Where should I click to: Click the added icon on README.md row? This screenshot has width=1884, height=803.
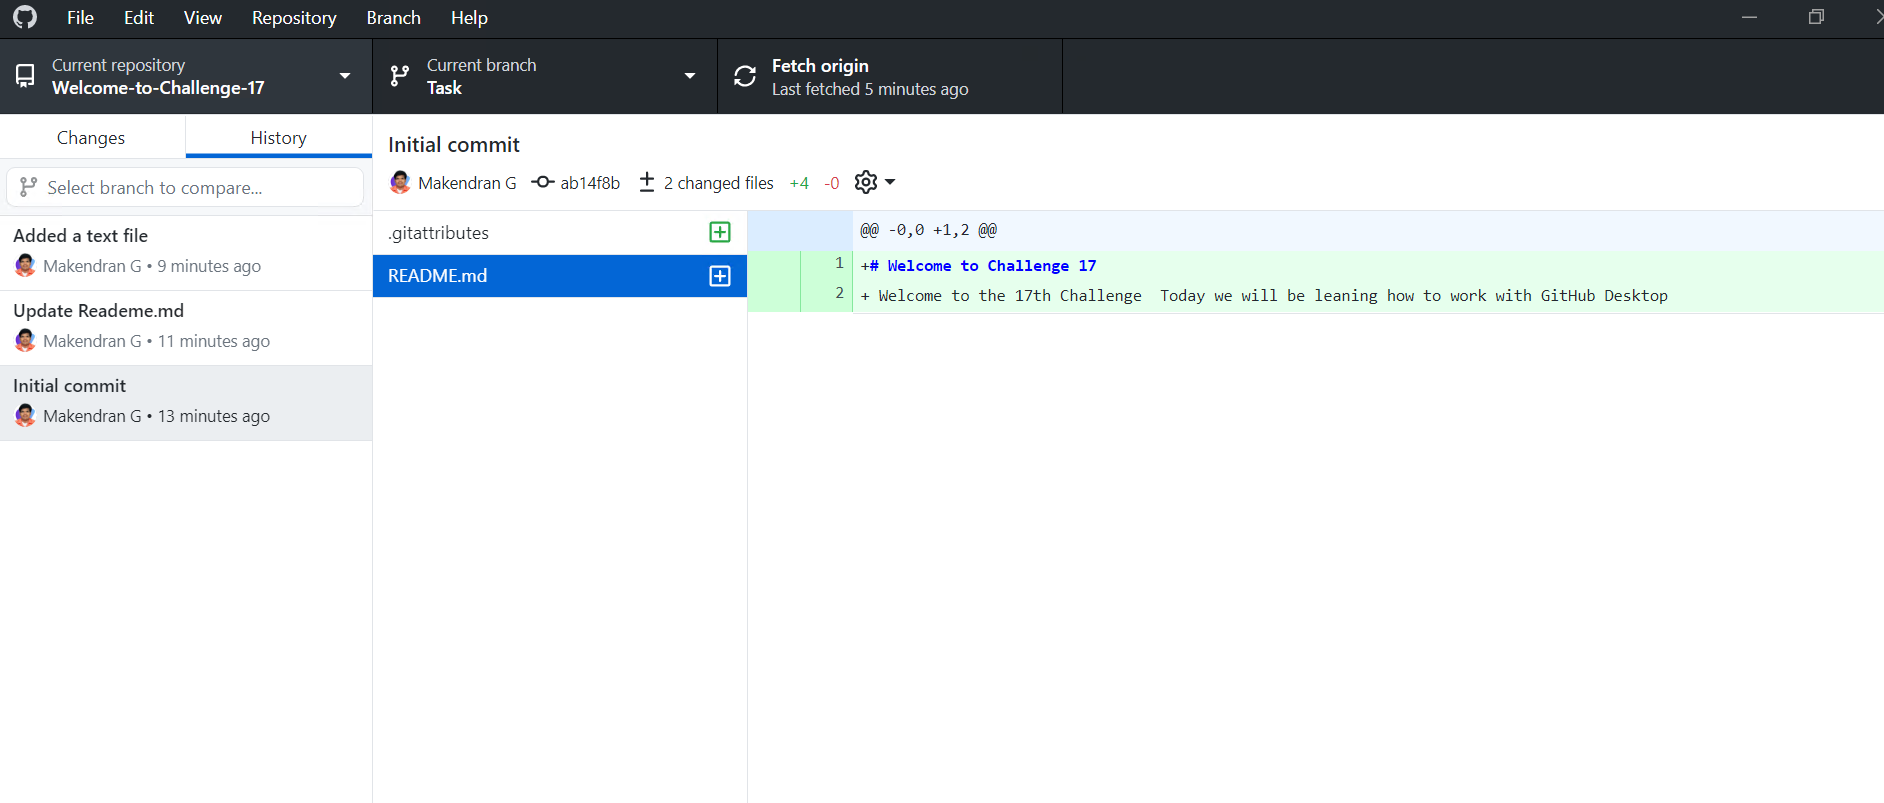pos(720,276)
